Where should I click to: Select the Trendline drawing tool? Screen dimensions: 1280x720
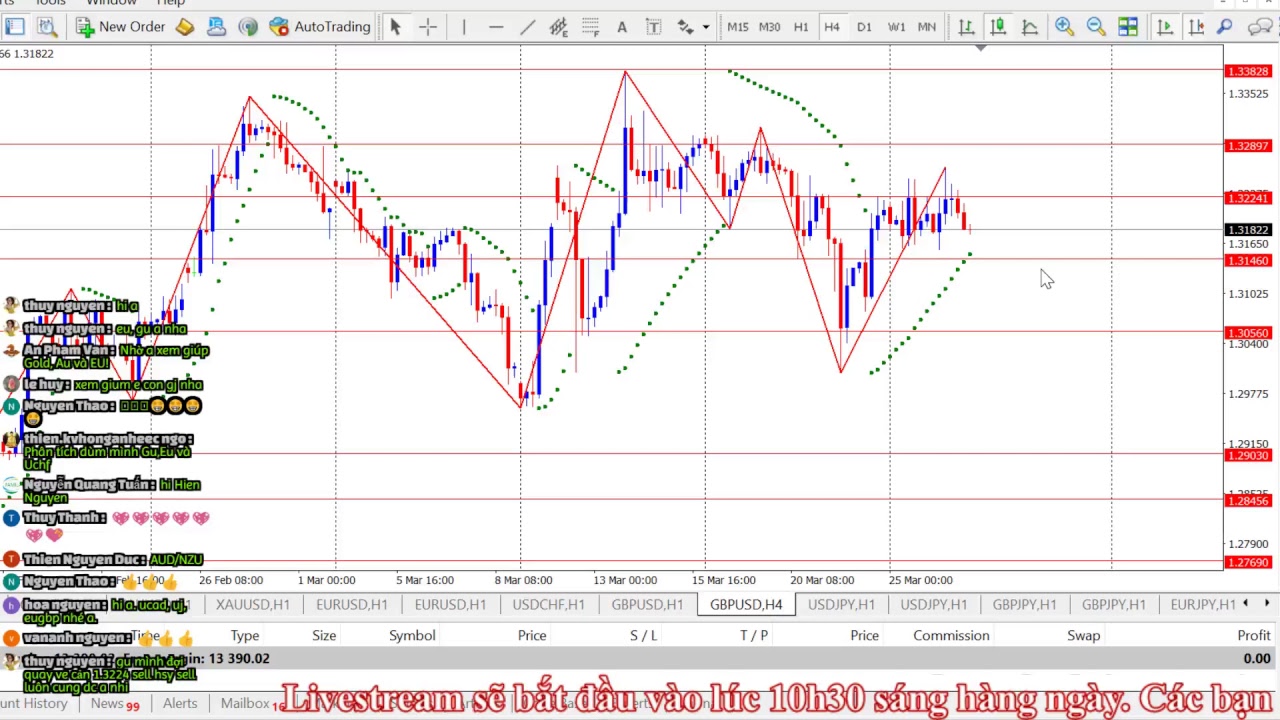point(527,27)
